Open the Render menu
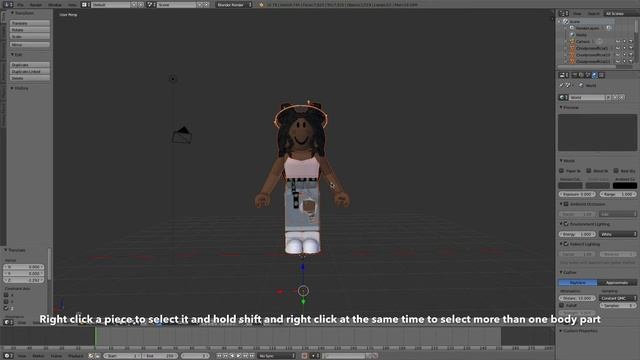 point(36,5)
